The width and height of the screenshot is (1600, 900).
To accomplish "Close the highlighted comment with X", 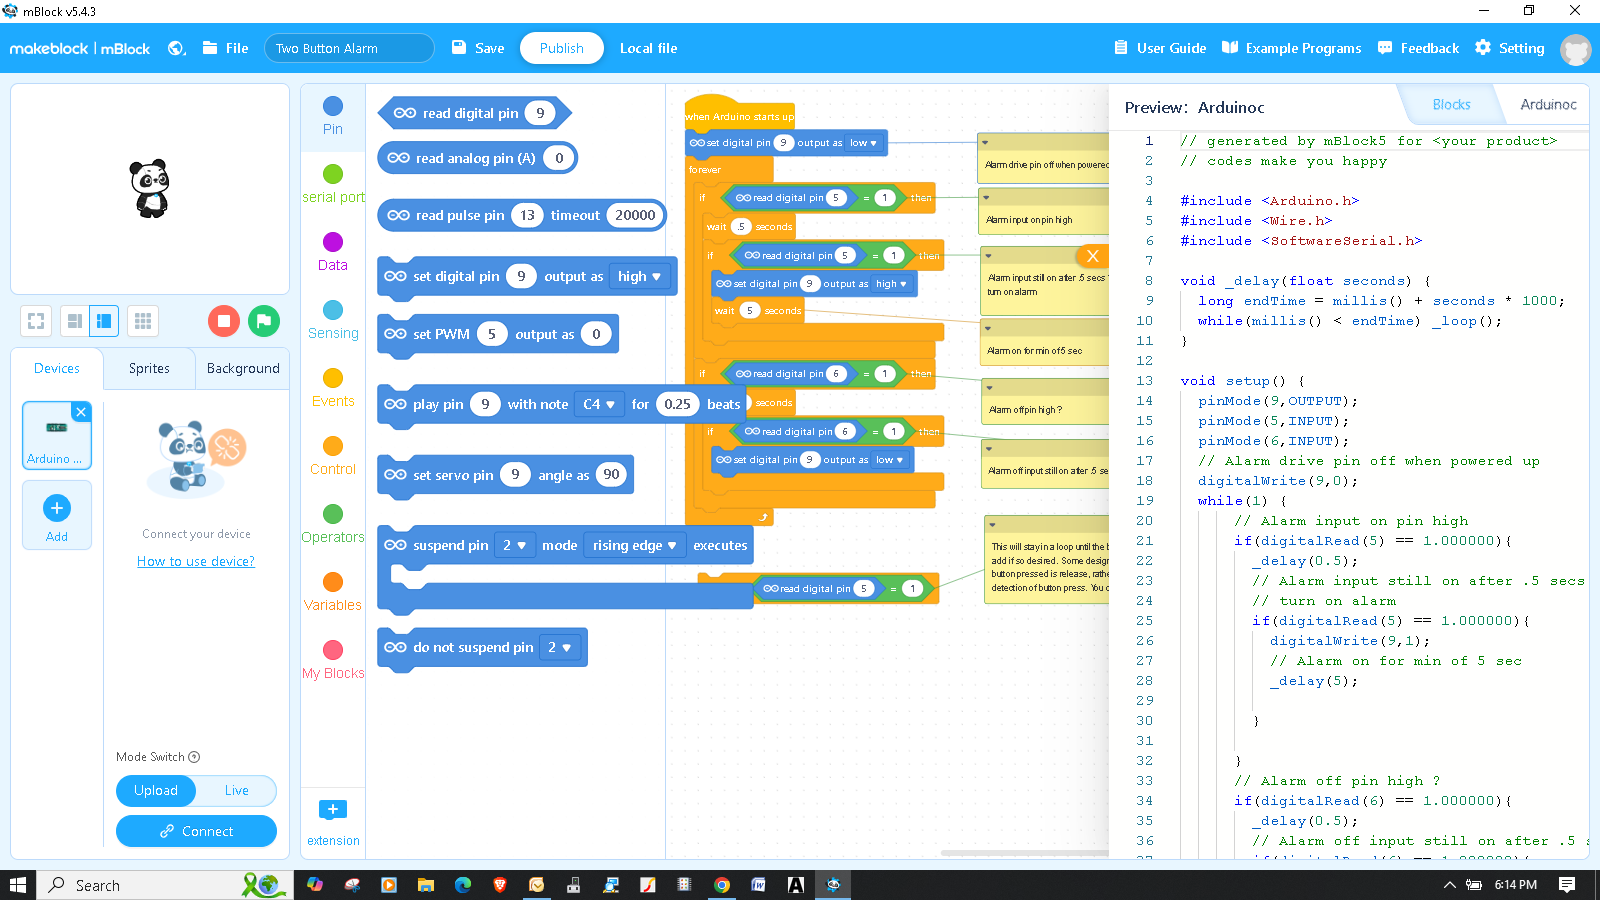I will pyautogui.click(x=1093, y=256).
